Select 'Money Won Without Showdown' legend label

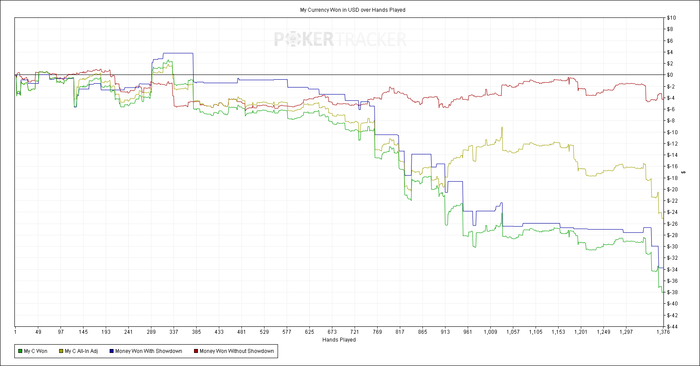click(237, 351)
